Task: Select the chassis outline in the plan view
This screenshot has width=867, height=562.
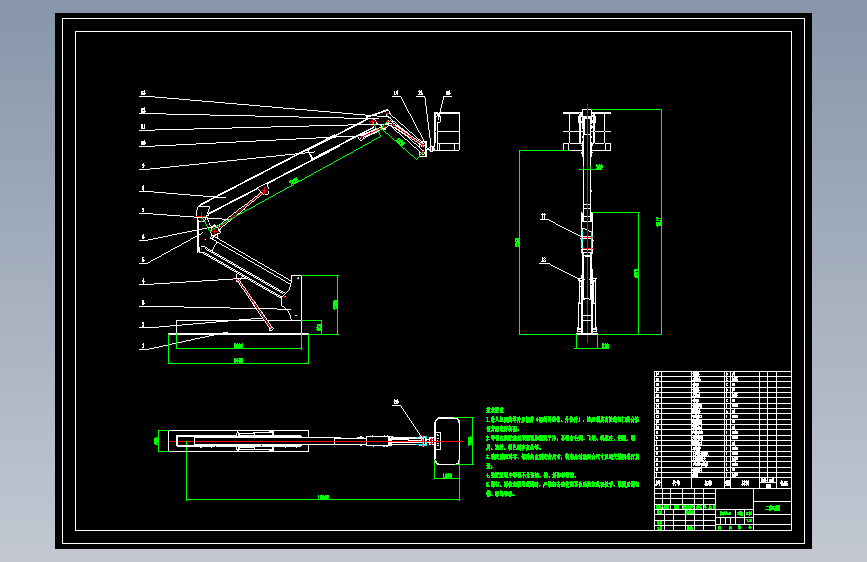Action: (x=238, y=441)
